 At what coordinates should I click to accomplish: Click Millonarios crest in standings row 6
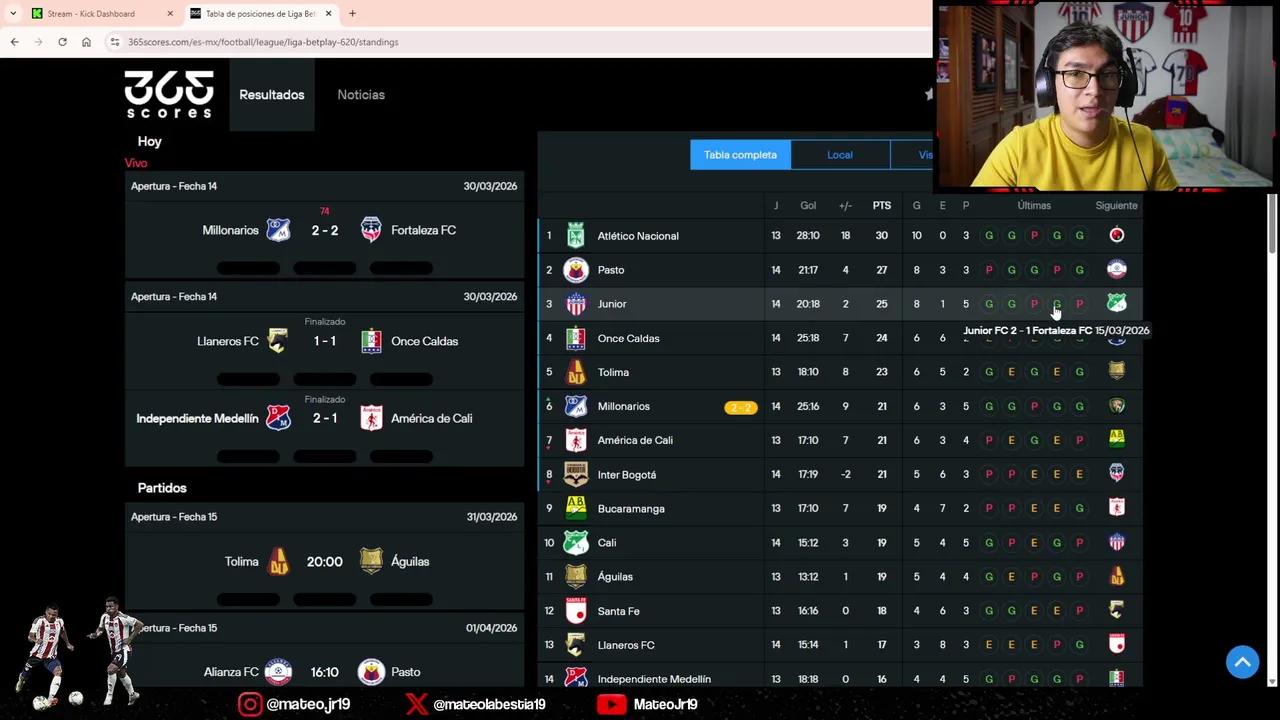(x=576, y=406)
